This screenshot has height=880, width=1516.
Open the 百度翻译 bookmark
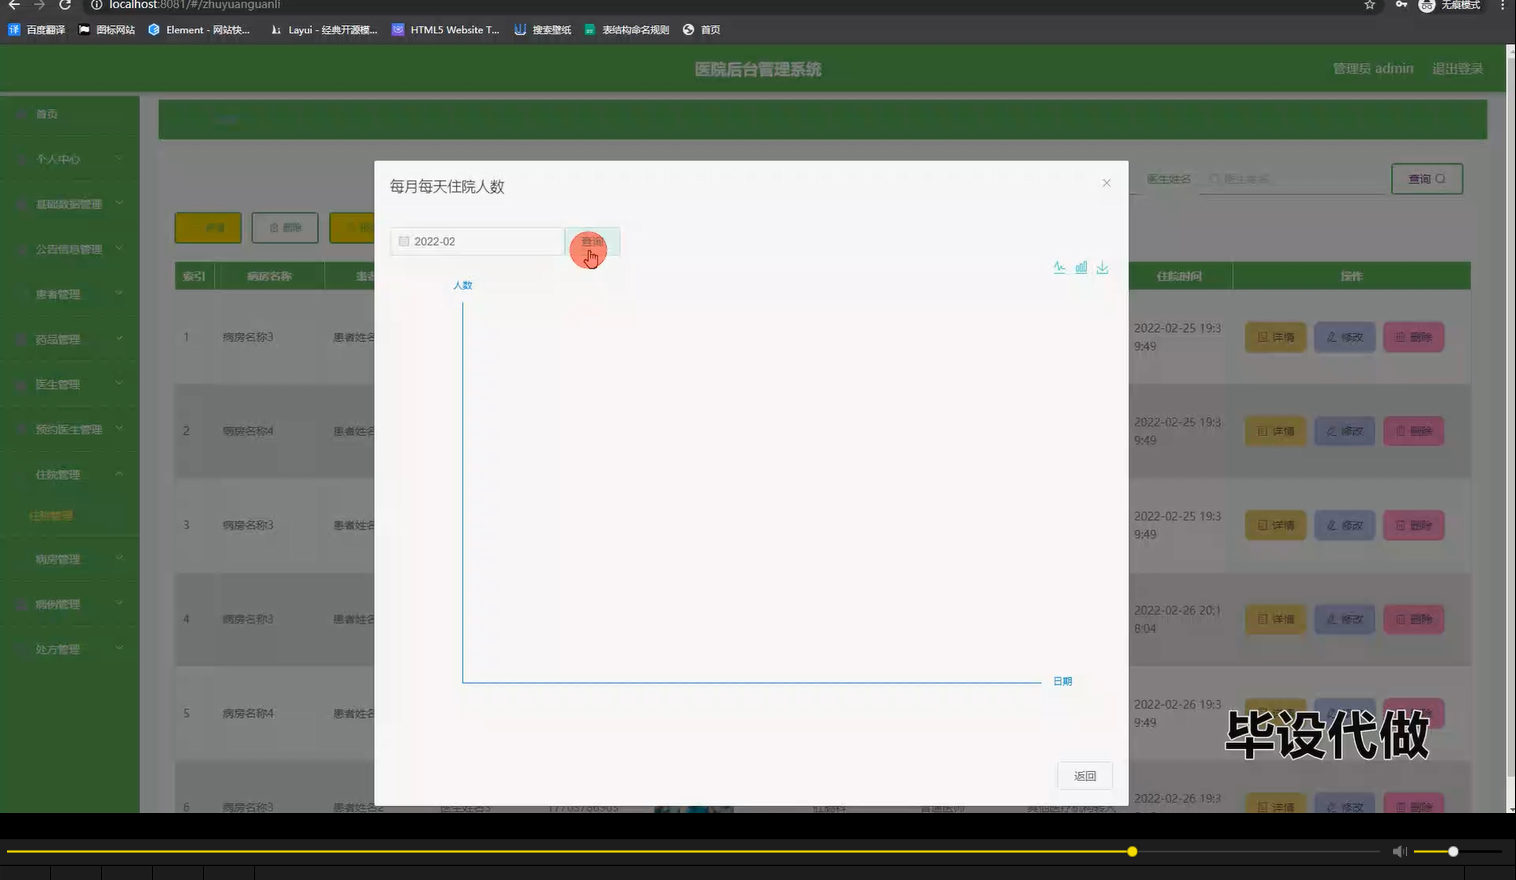(37, 30)
